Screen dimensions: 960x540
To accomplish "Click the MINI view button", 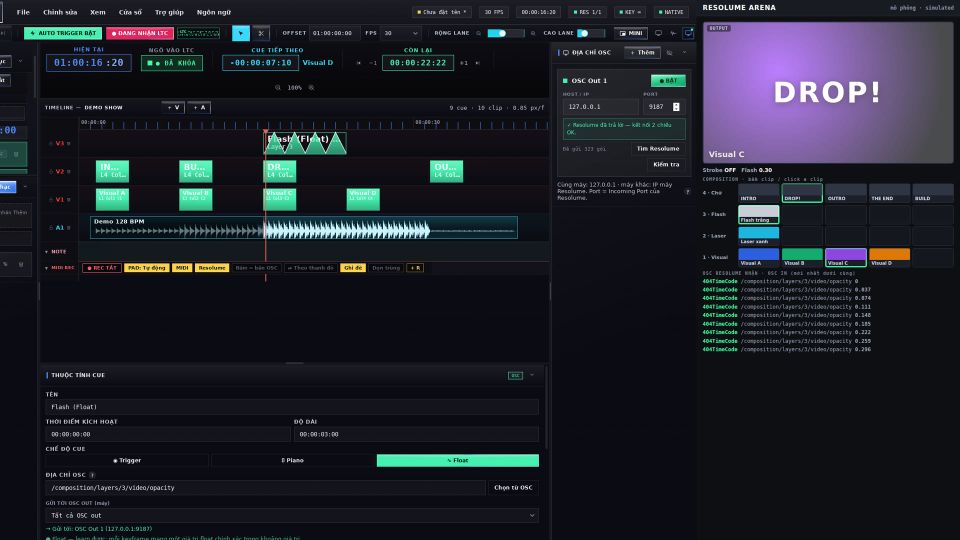I will pyautogui.click(x=631, y=33).
